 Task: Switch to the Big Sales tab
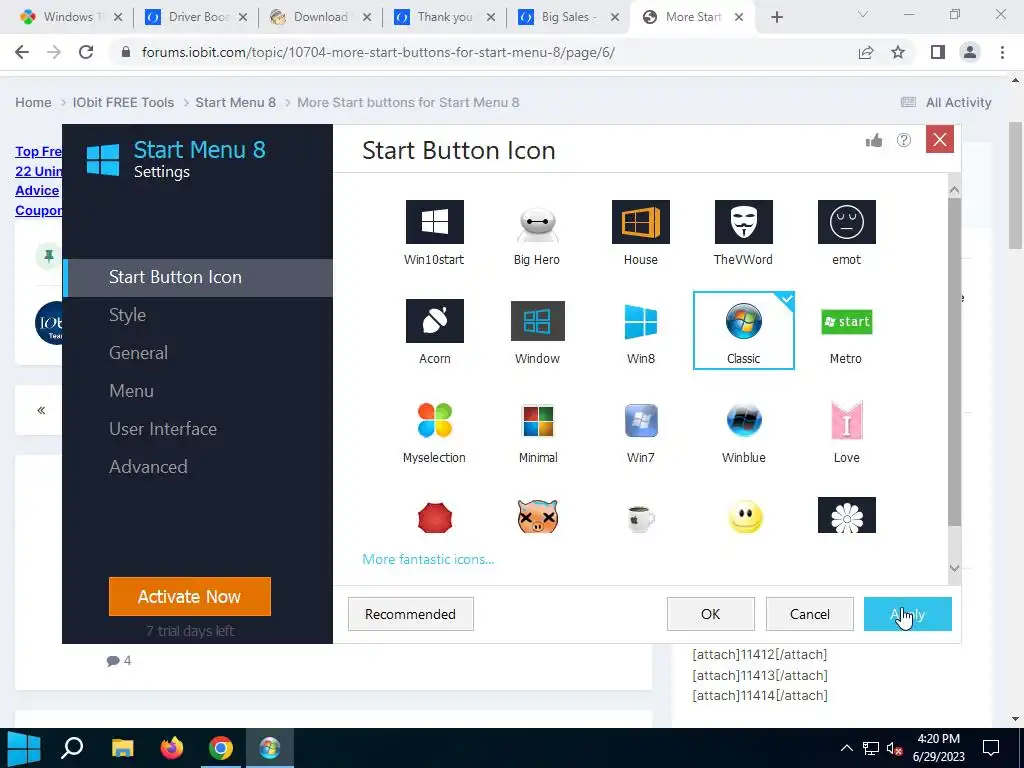(x=568, y=17)
